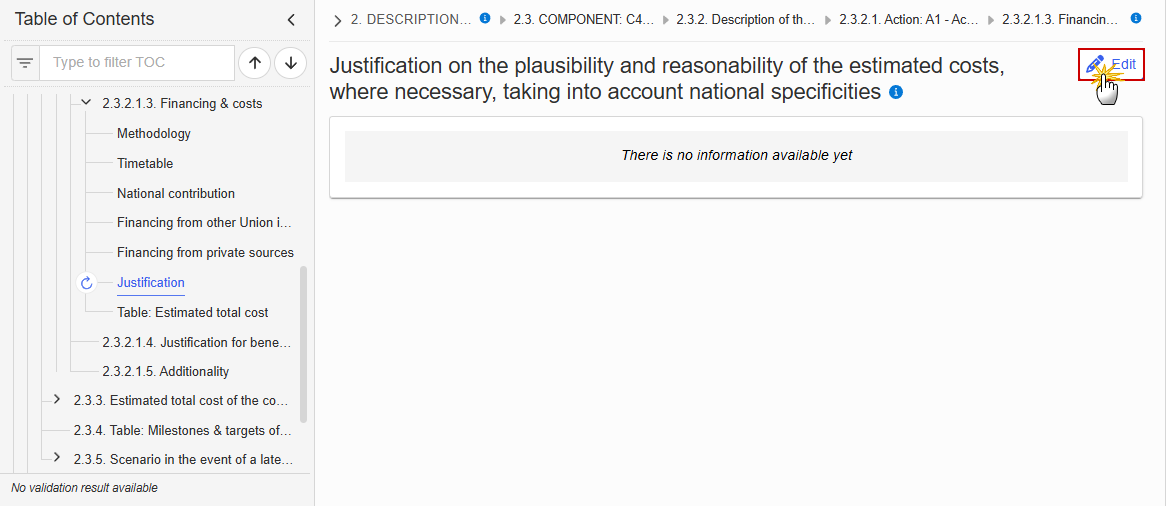Expand 2.3.3. Estimated total cost node
This screenshot has height=506, width=1166.
pos(57,400)
